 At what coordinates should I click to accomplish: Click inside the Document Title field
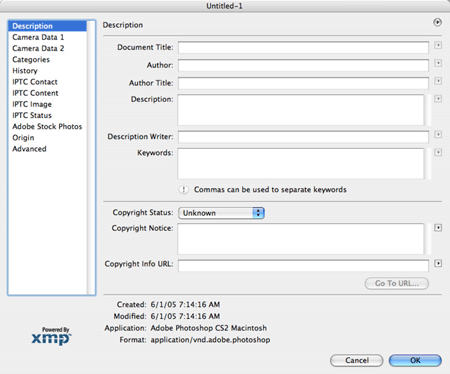tap(303, 48)
